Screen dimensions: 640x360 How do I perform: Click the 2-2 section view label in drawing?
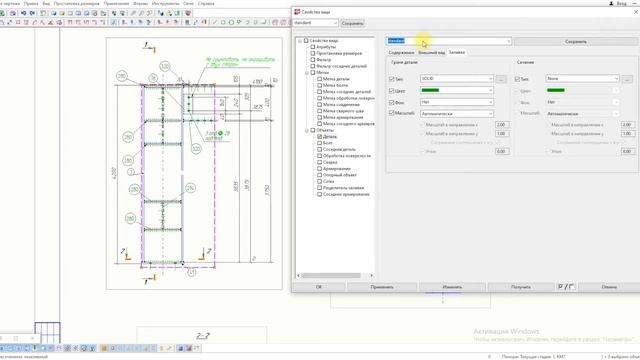point(202,336)
